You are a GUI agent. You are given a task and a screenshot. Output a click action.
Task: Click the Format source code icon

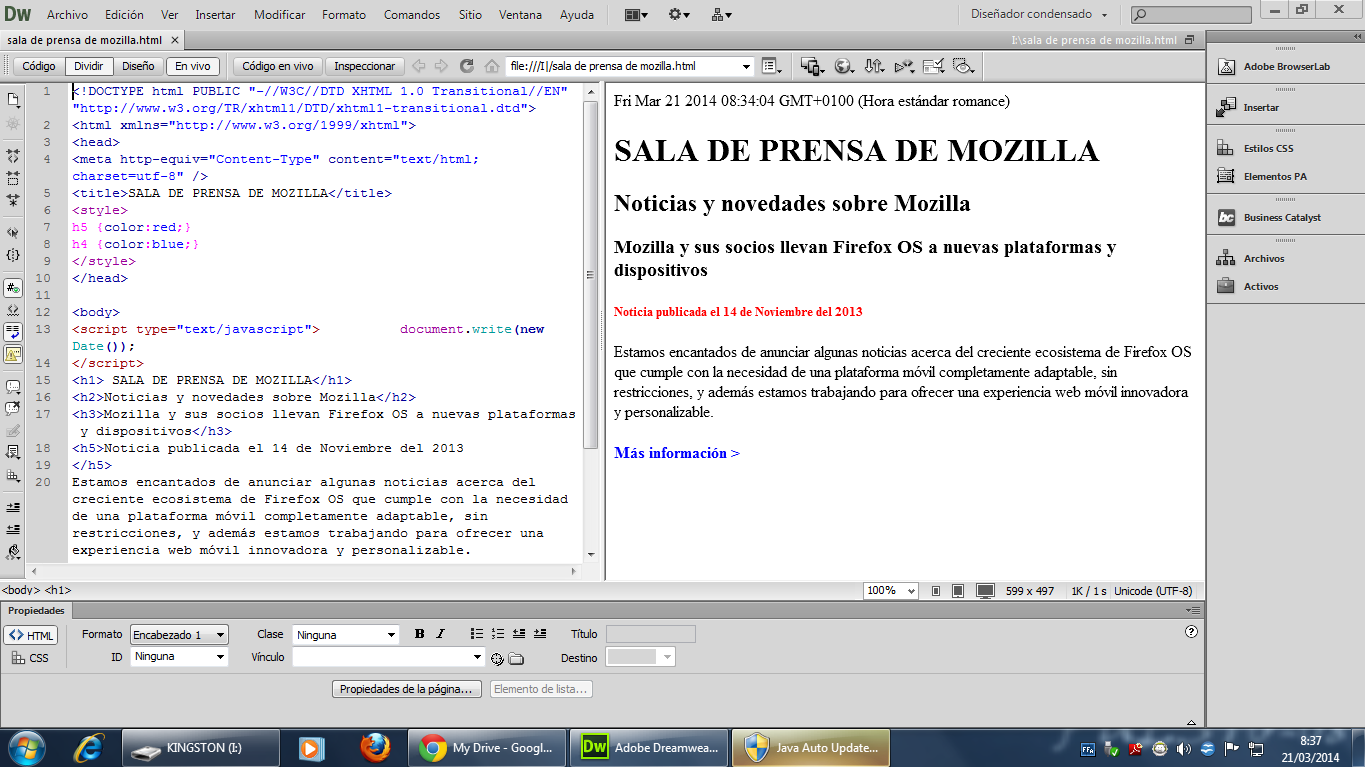(13, 551)
